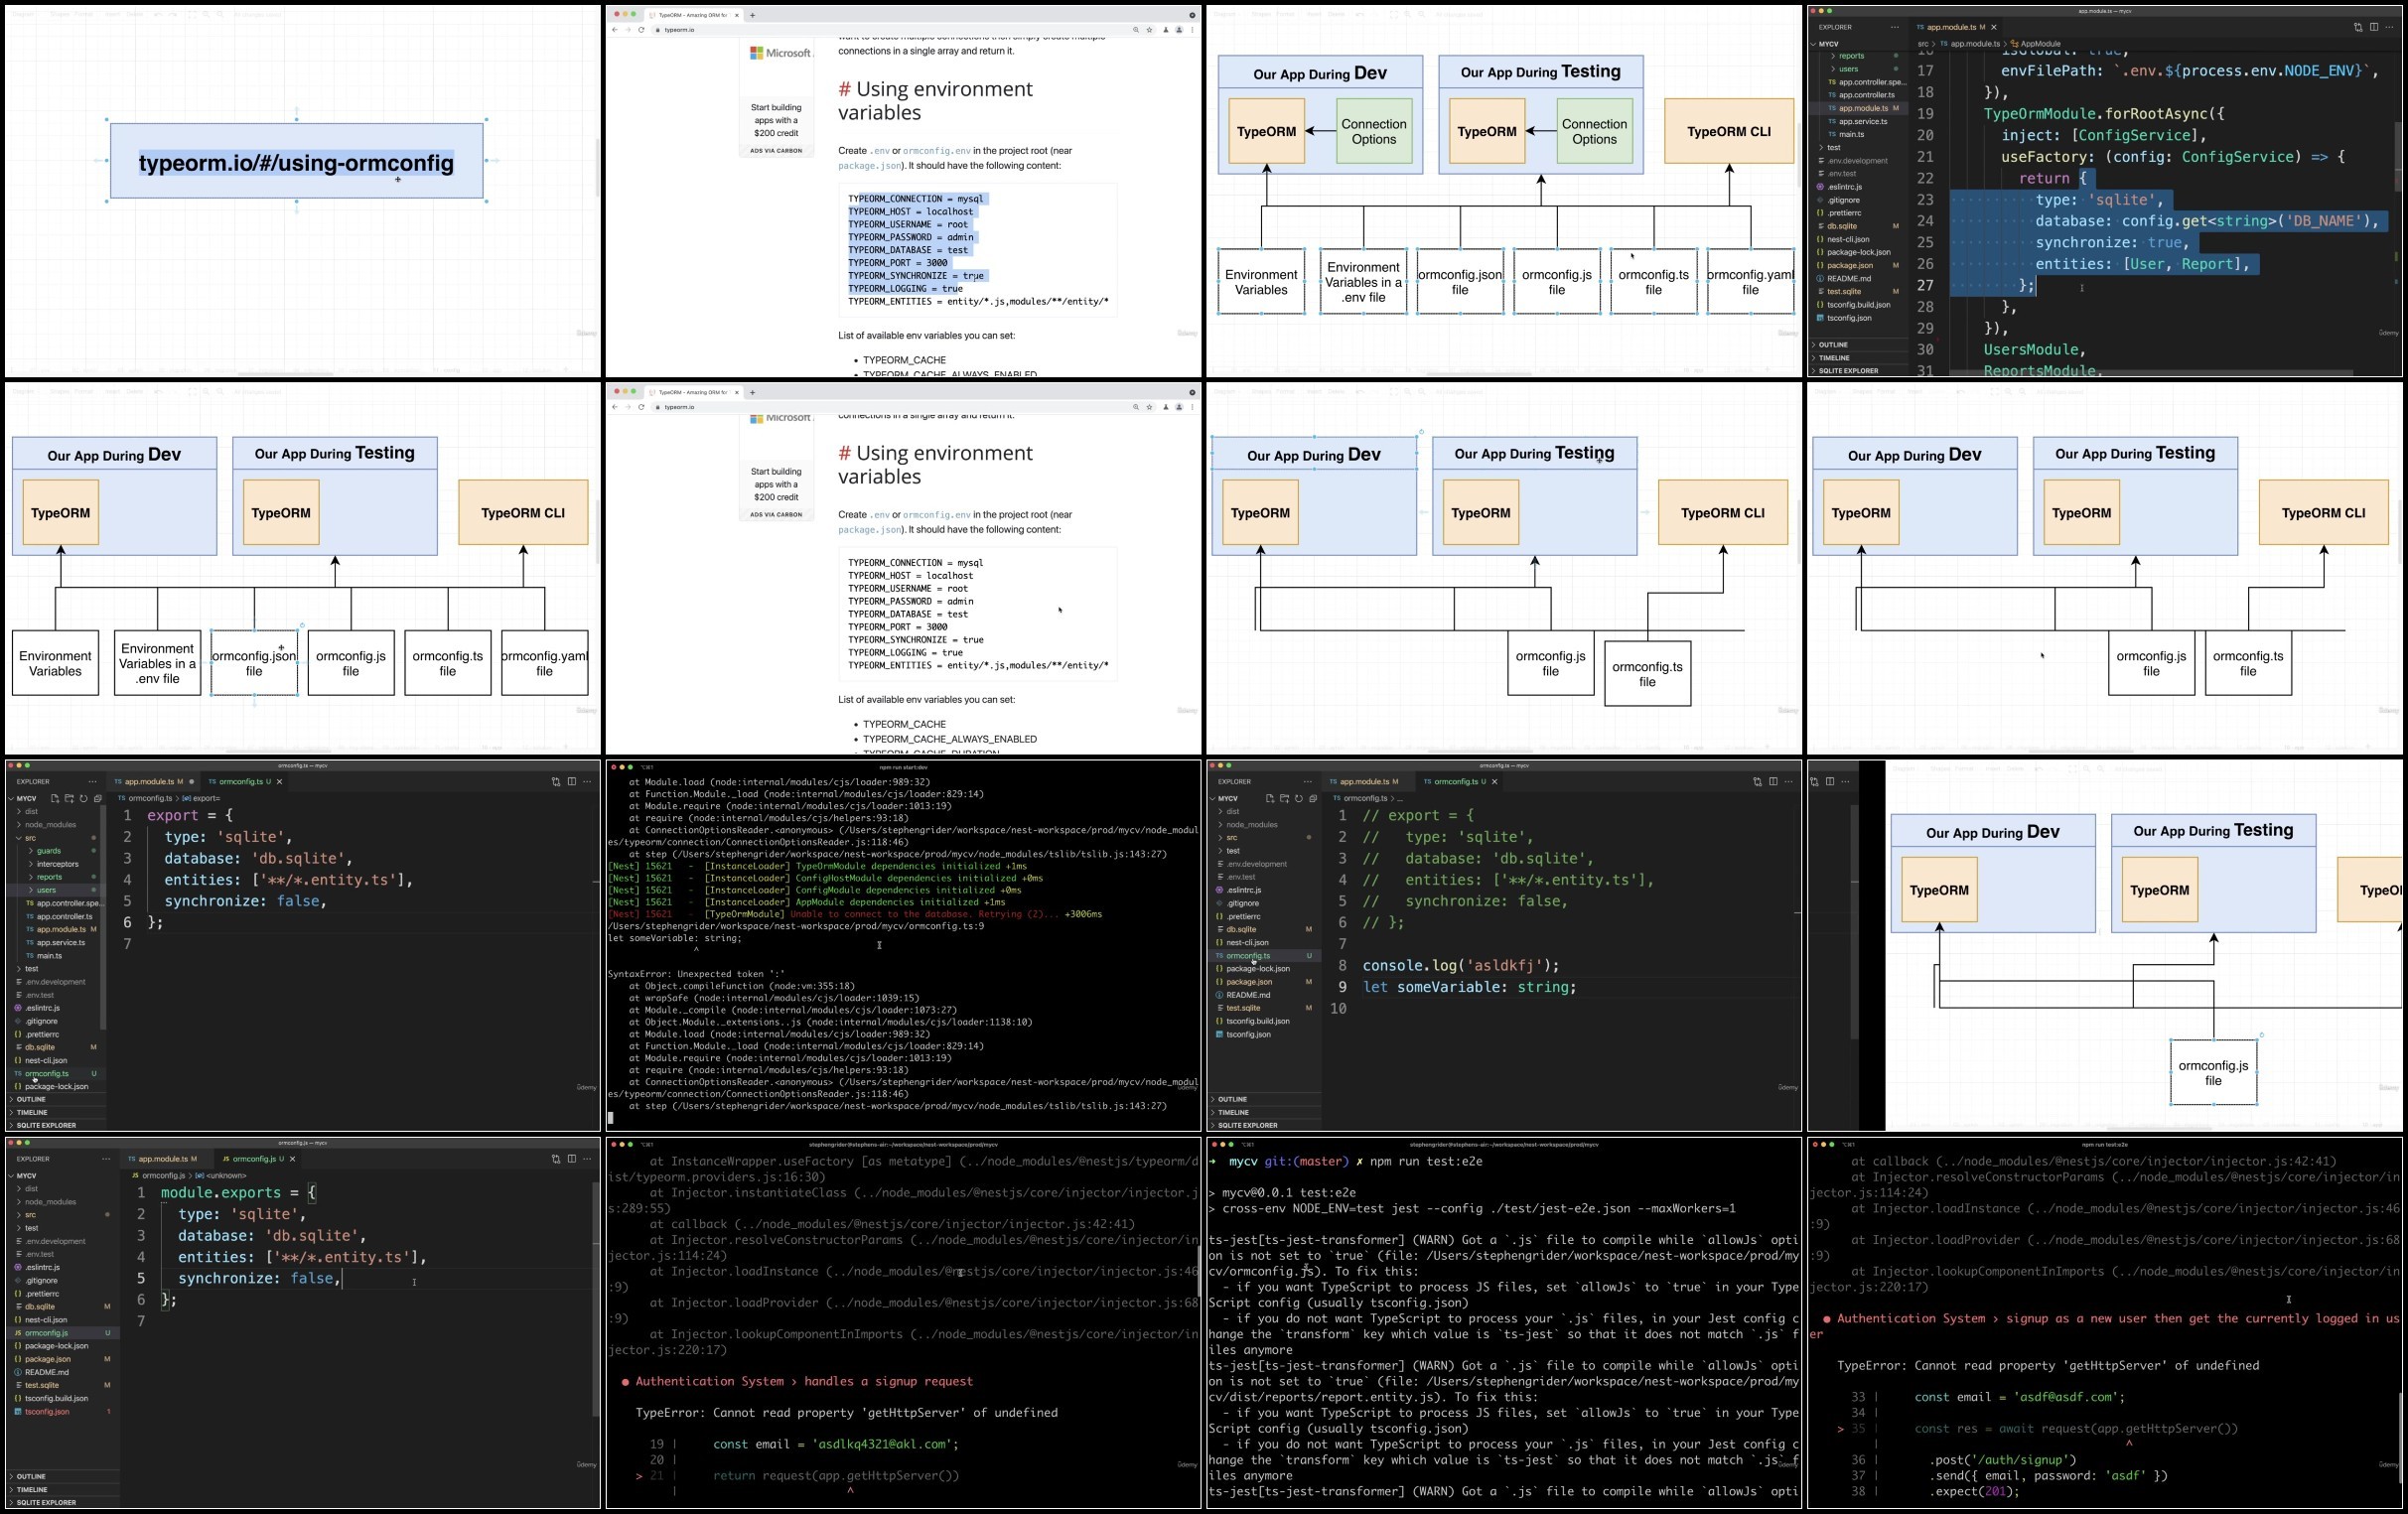
Task: Click Open Changes icon in ormconfig.js VS Code window
Action: coord(556,1158)
